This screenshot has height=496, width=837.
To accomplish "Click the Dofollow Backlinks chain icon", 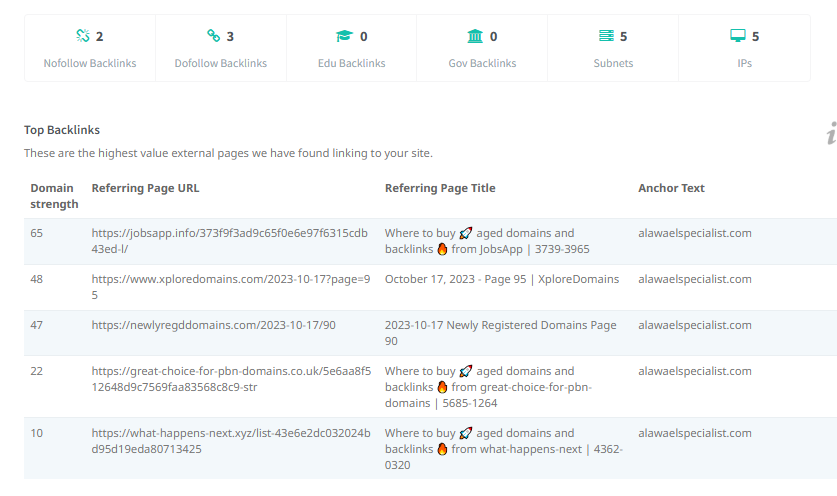I will click(214, 36).
